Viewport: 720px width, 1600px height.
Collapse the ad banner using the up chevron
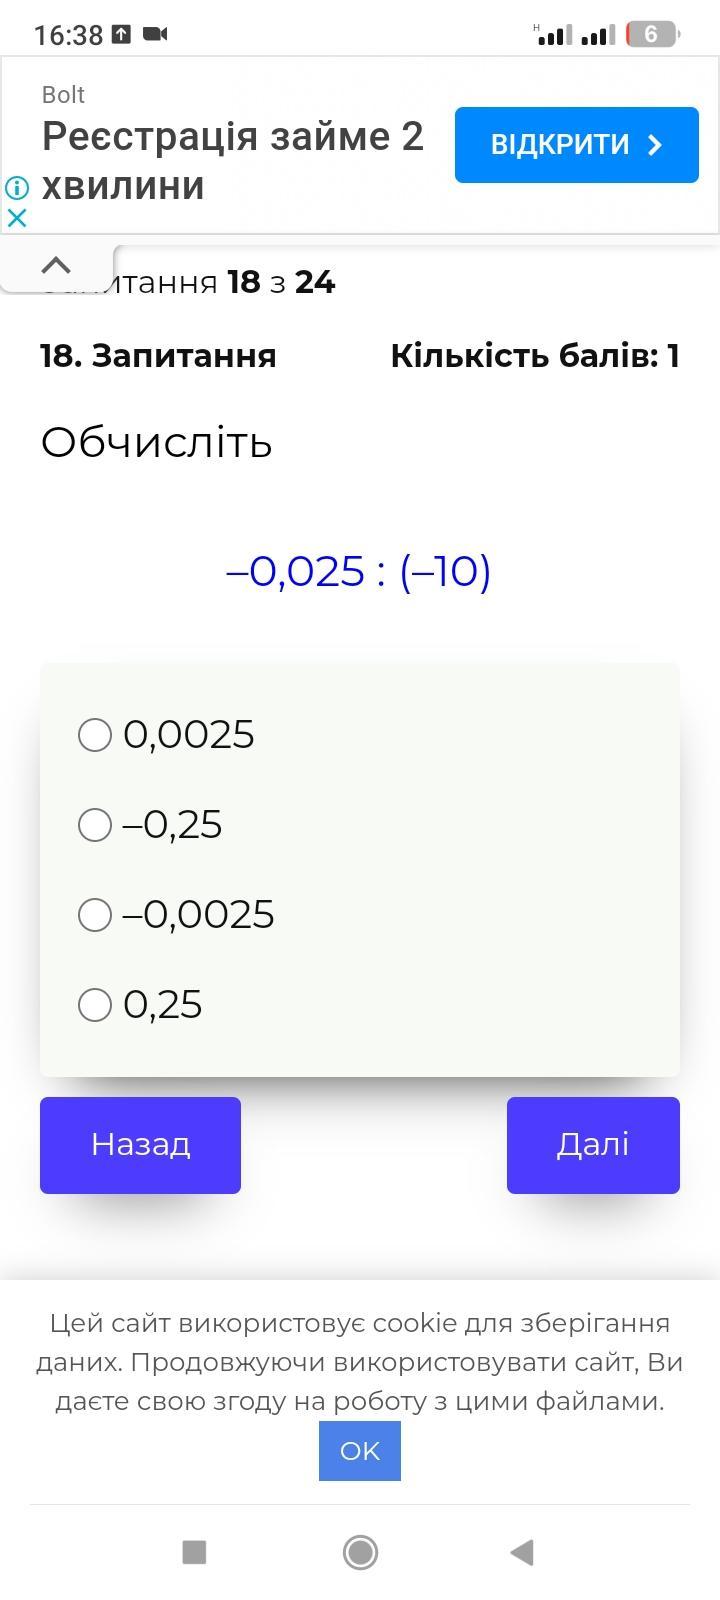(56, 265)
